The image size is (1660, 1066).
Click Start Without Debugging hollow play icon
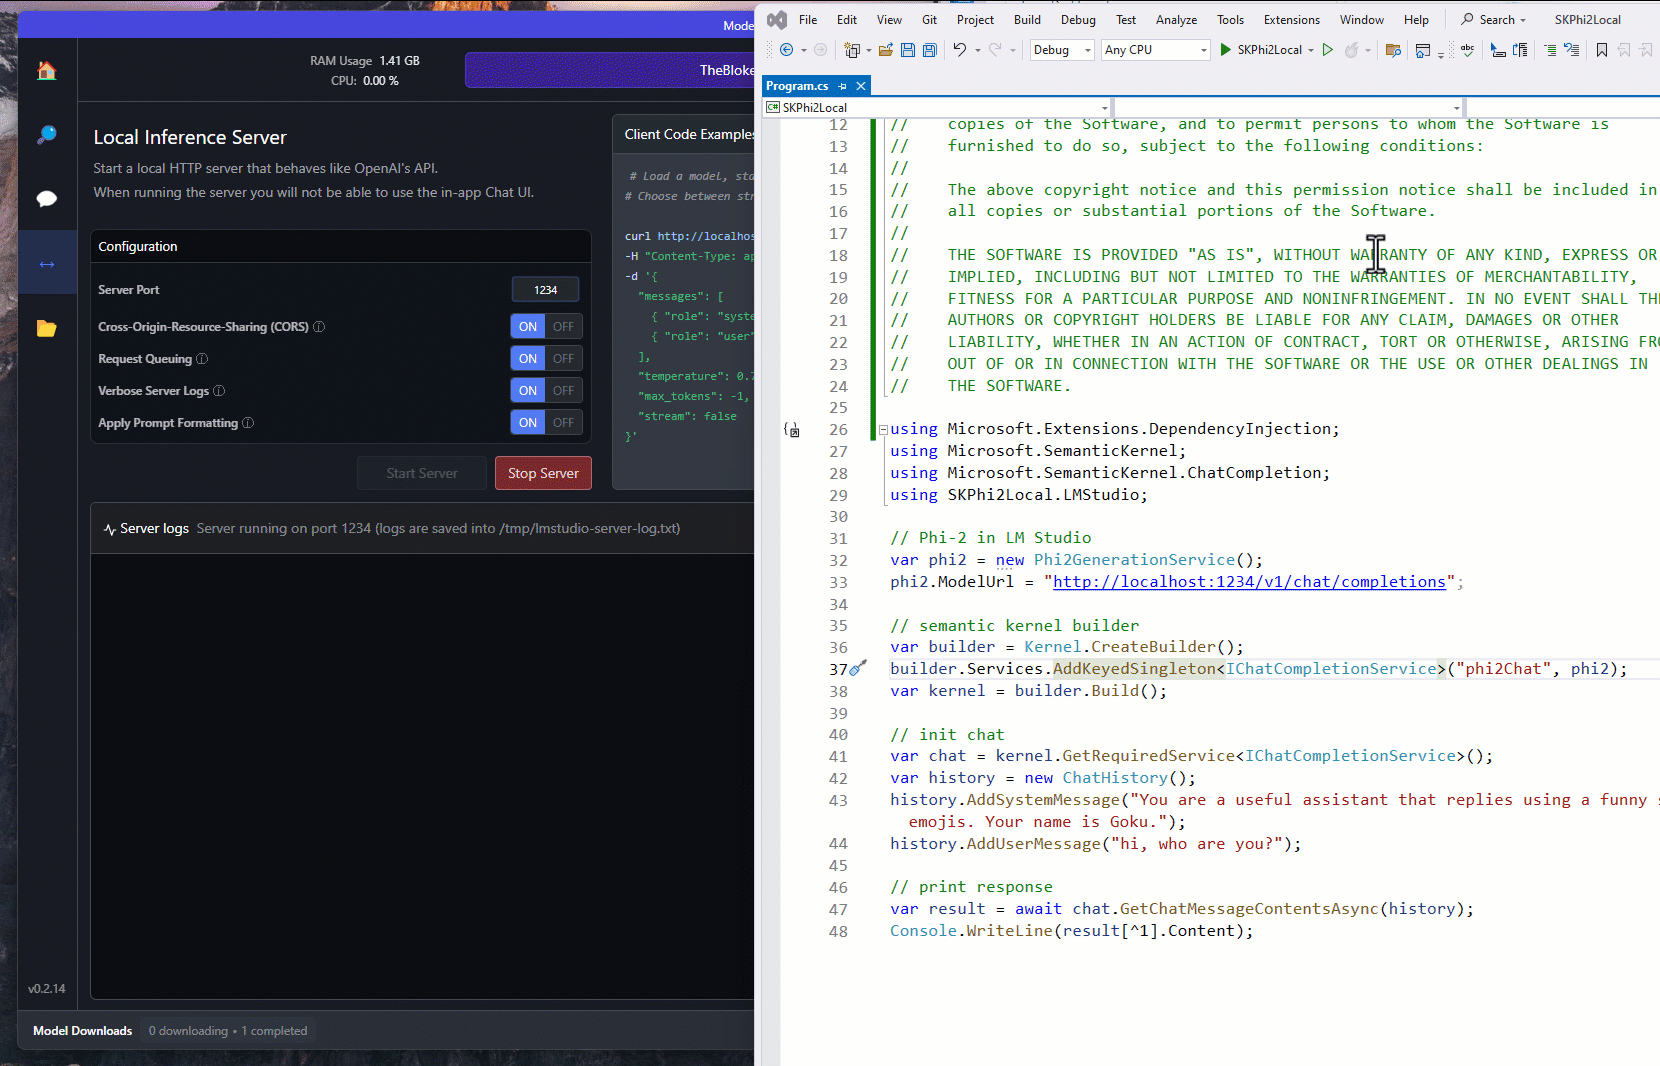tap(1328, 50)
